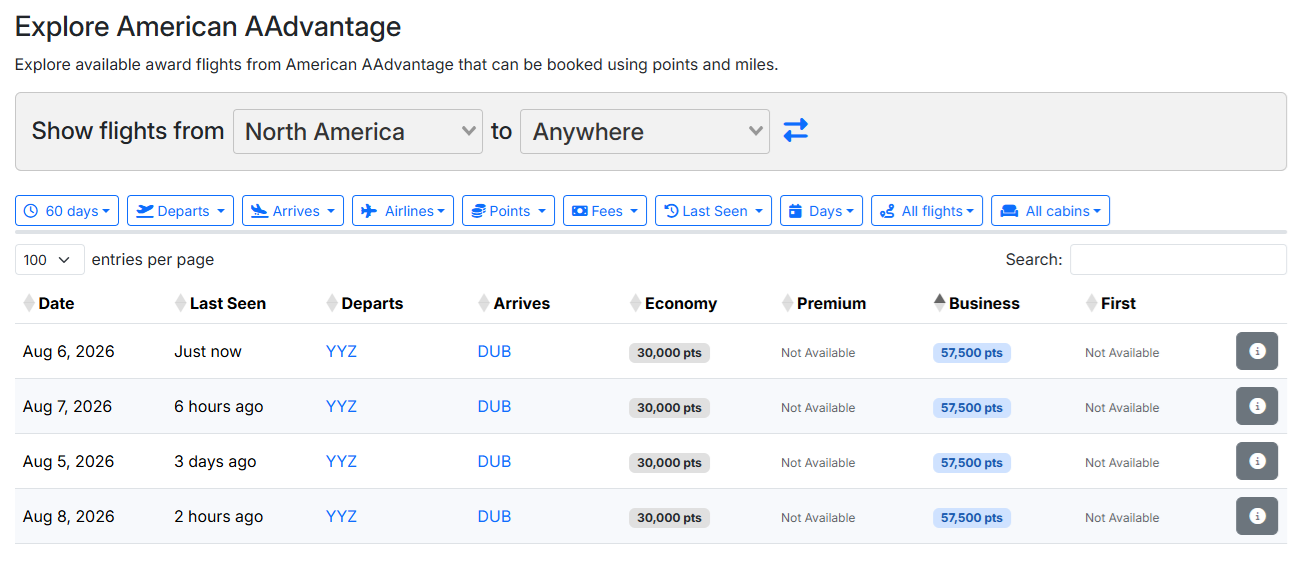Open DUB link in Aug 8 row
Screen dimensions: 1309x563
point(494,516)
